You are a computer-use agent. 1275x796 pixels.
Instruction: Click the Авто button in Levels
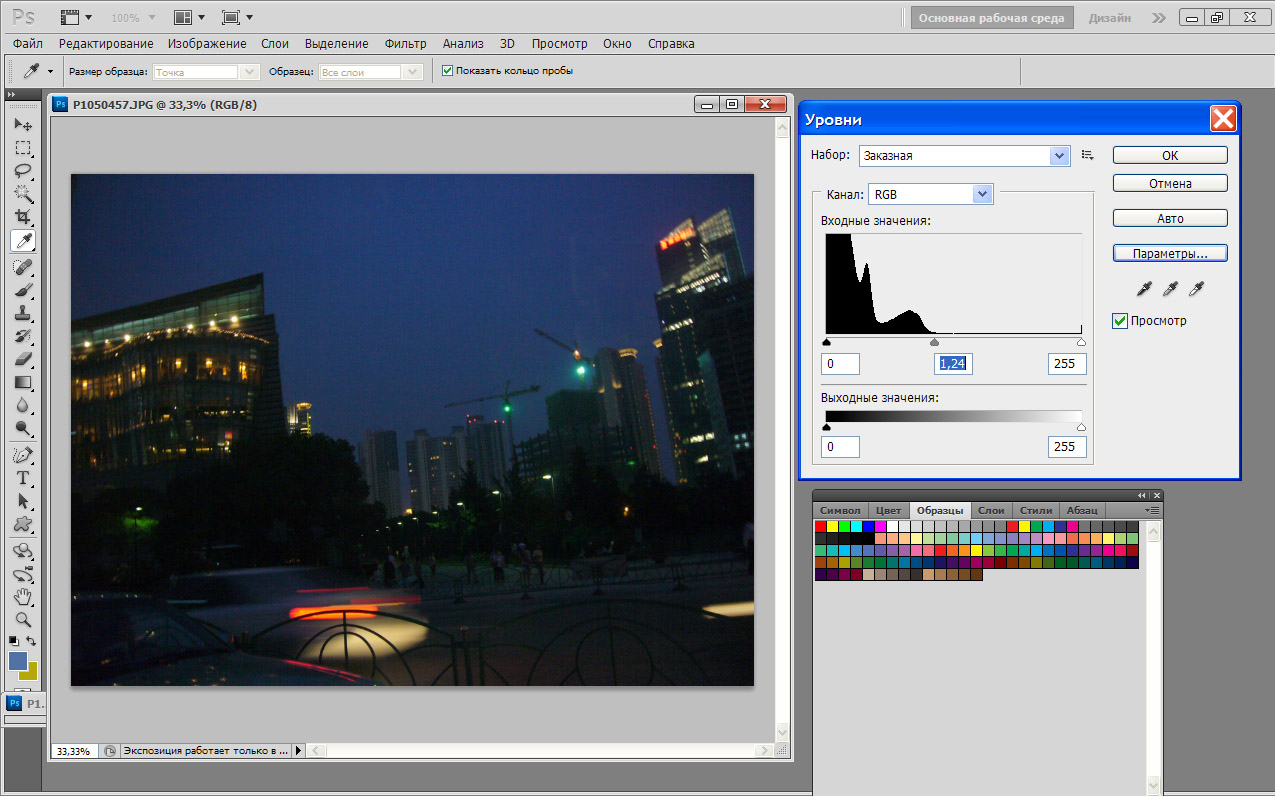pos(1169,219)
